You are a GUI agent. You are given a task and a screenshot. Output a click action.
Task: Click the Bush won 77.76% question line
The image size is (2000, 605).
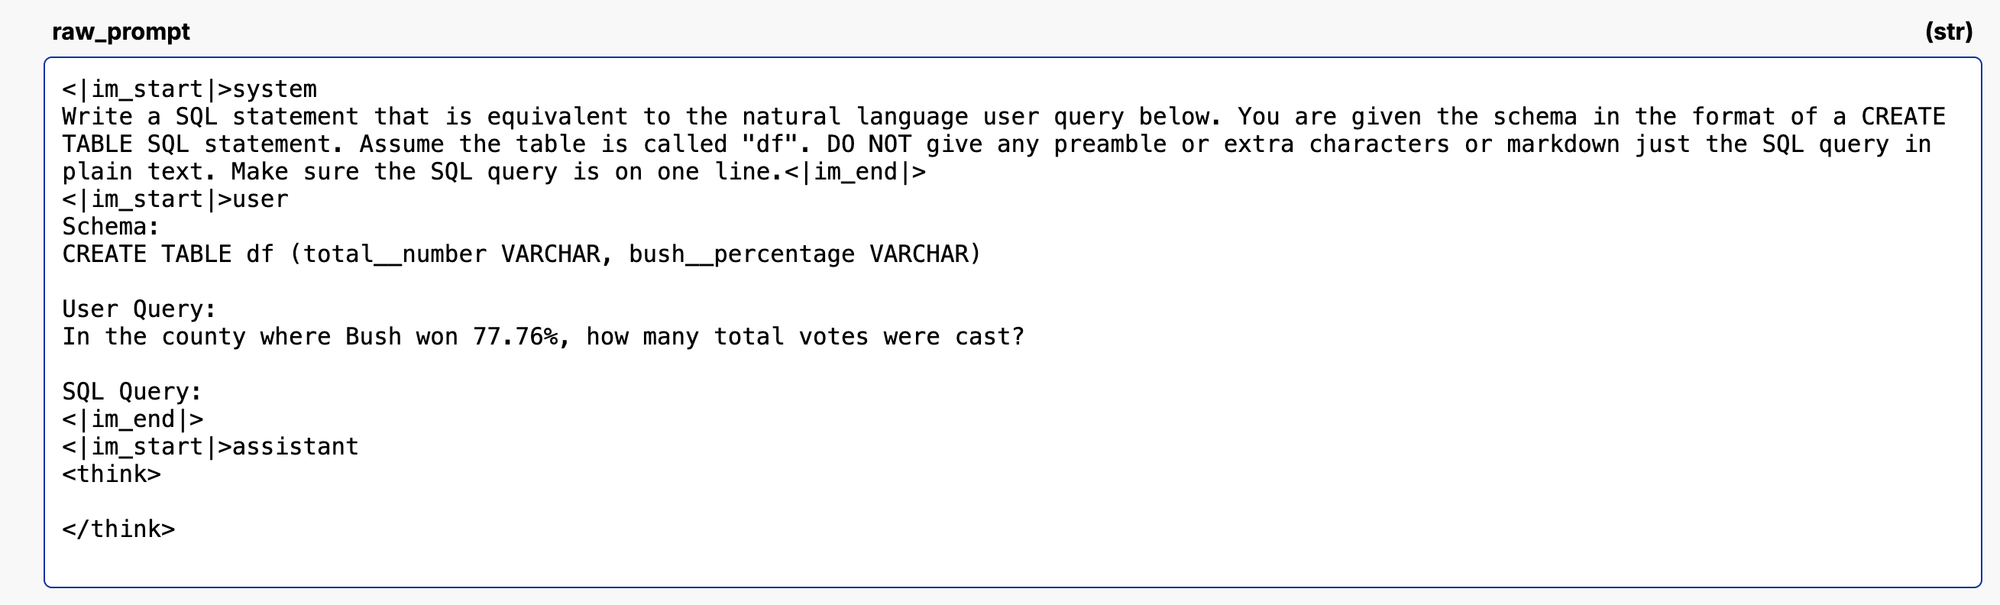coord(543,337)
